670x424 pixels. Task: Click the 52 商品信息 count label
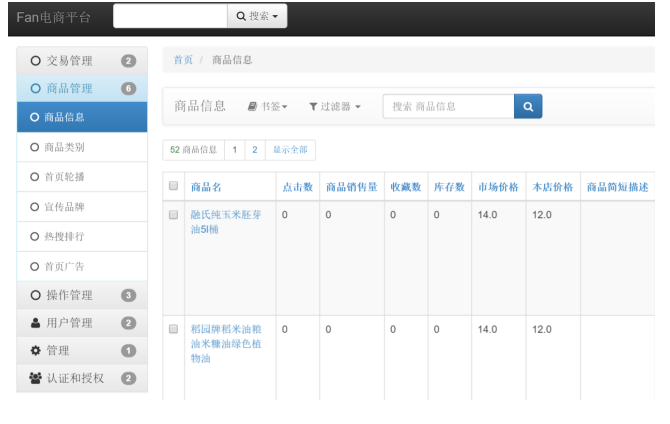click(194, 150)
